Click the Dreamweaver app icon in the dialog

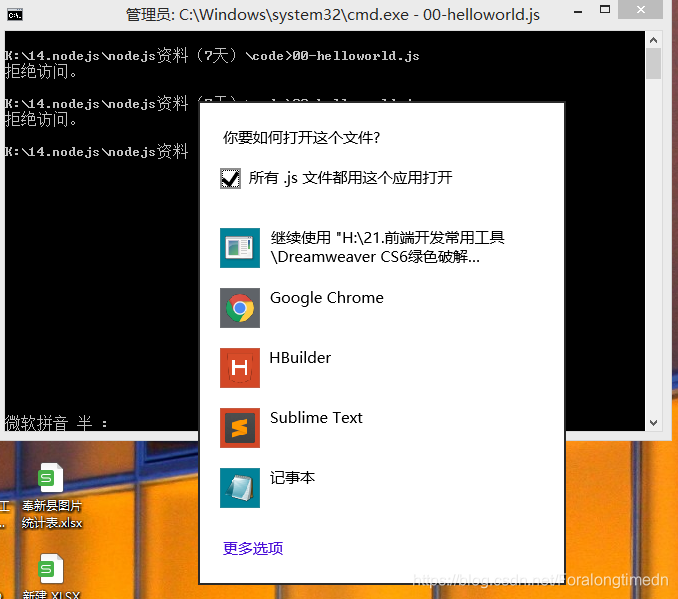click(x=240, y=248)
